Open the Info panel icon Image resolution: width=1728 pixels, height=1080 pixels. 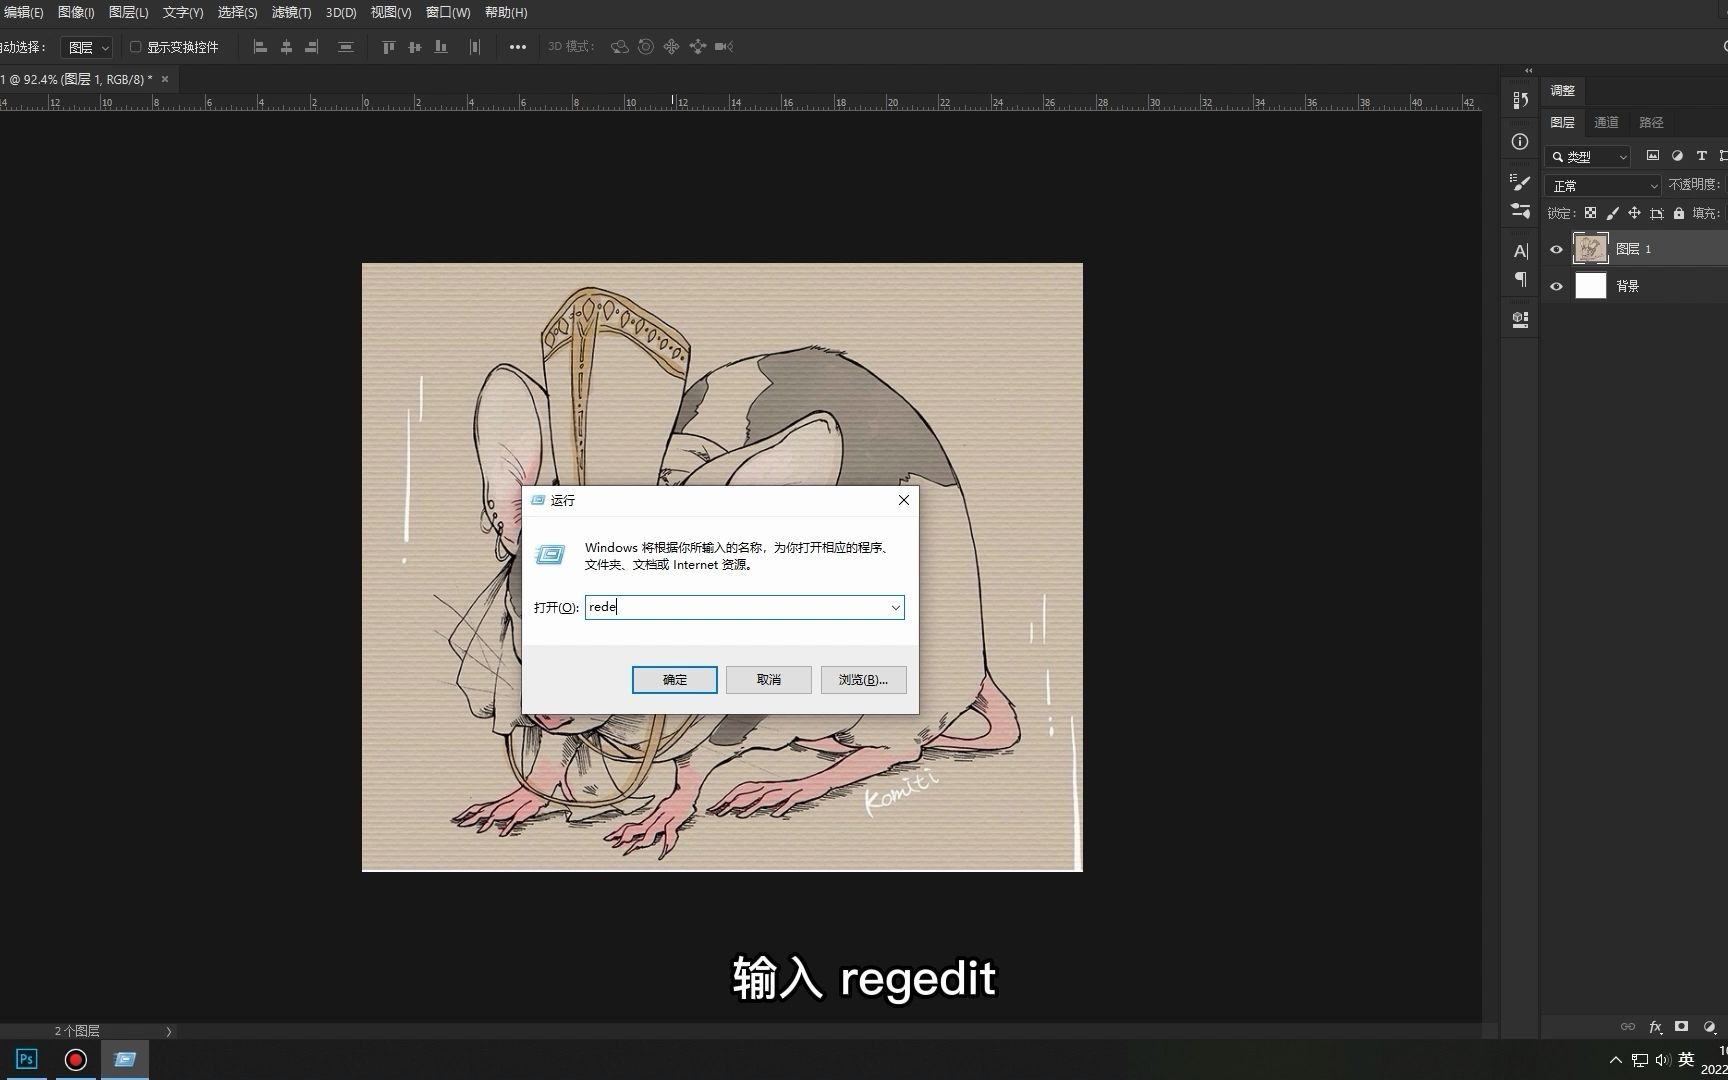pyautogui.click(x=1520, y=142)
